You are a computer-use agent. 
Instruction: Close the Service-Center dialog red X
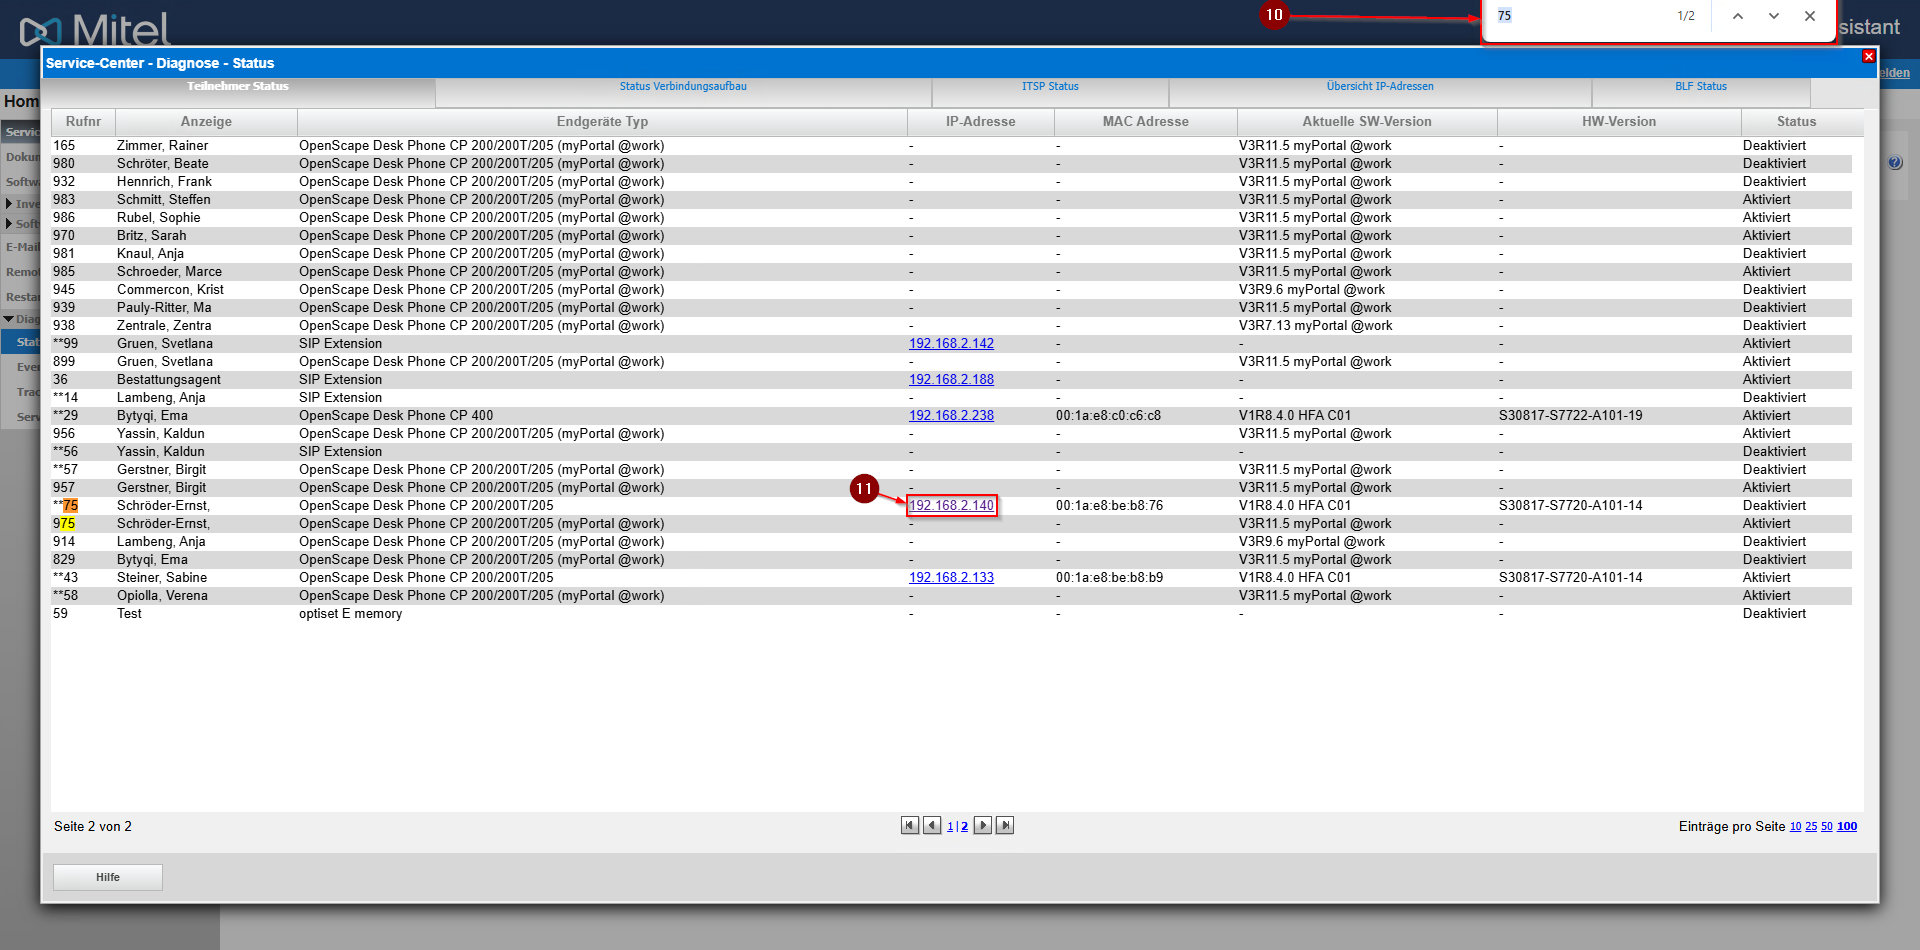click(1868, 57)
